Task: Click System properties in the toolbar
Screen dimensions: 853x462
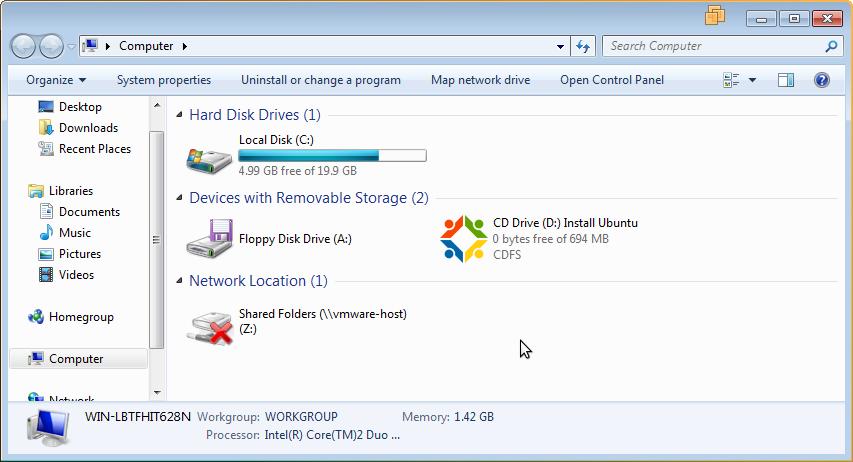Action: tap(164, 80)
